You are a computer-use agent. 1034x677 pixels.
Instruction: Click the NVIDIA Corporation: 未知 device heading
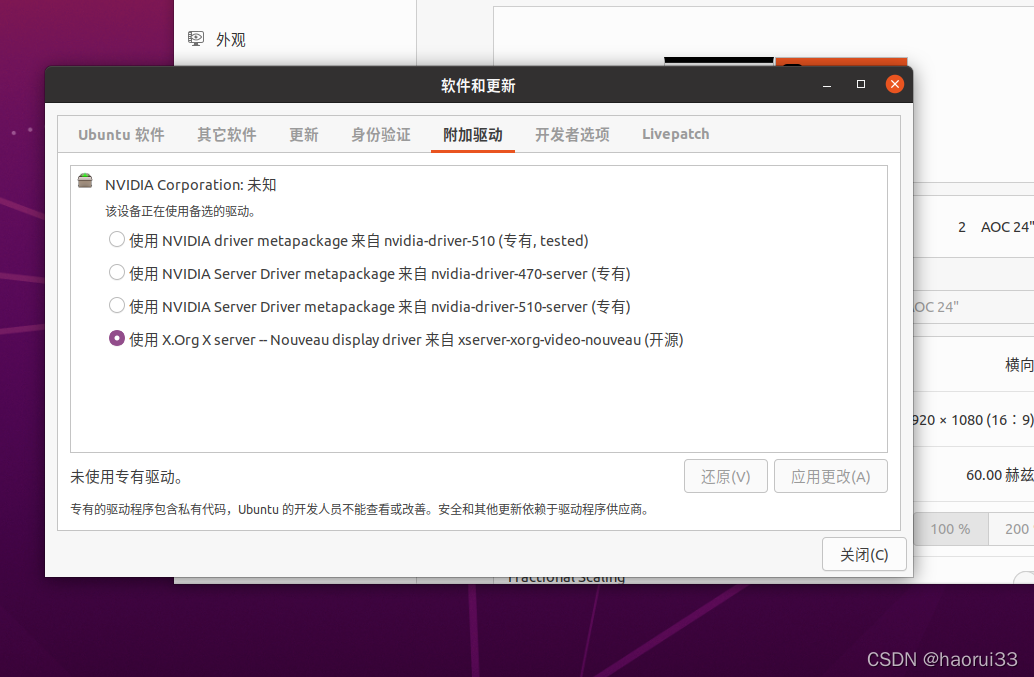tap(191, 185)
